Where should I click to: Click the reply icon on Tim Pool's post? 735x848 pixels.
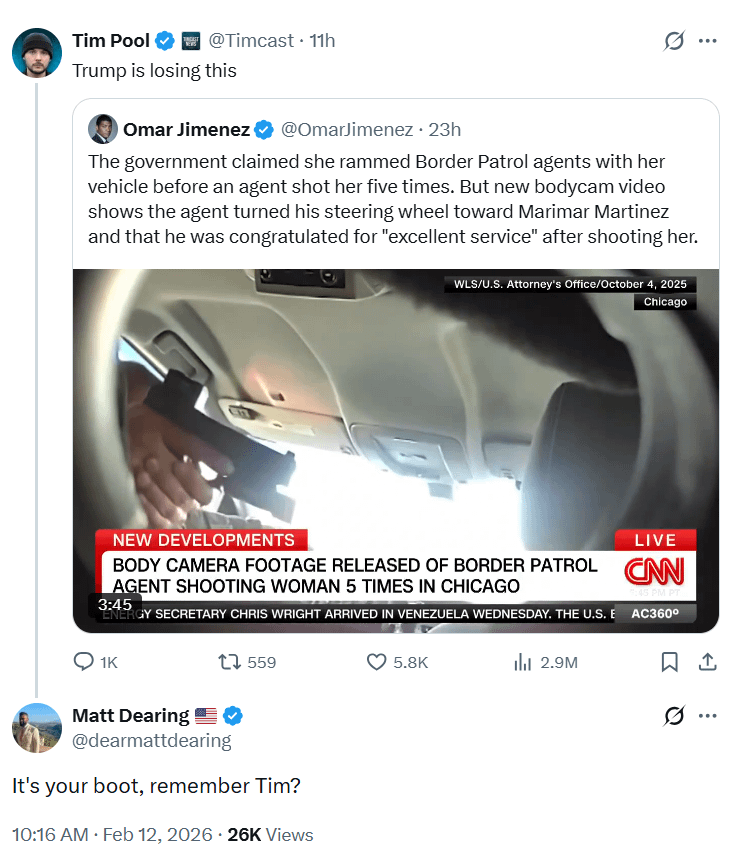[x=85, y=662]
